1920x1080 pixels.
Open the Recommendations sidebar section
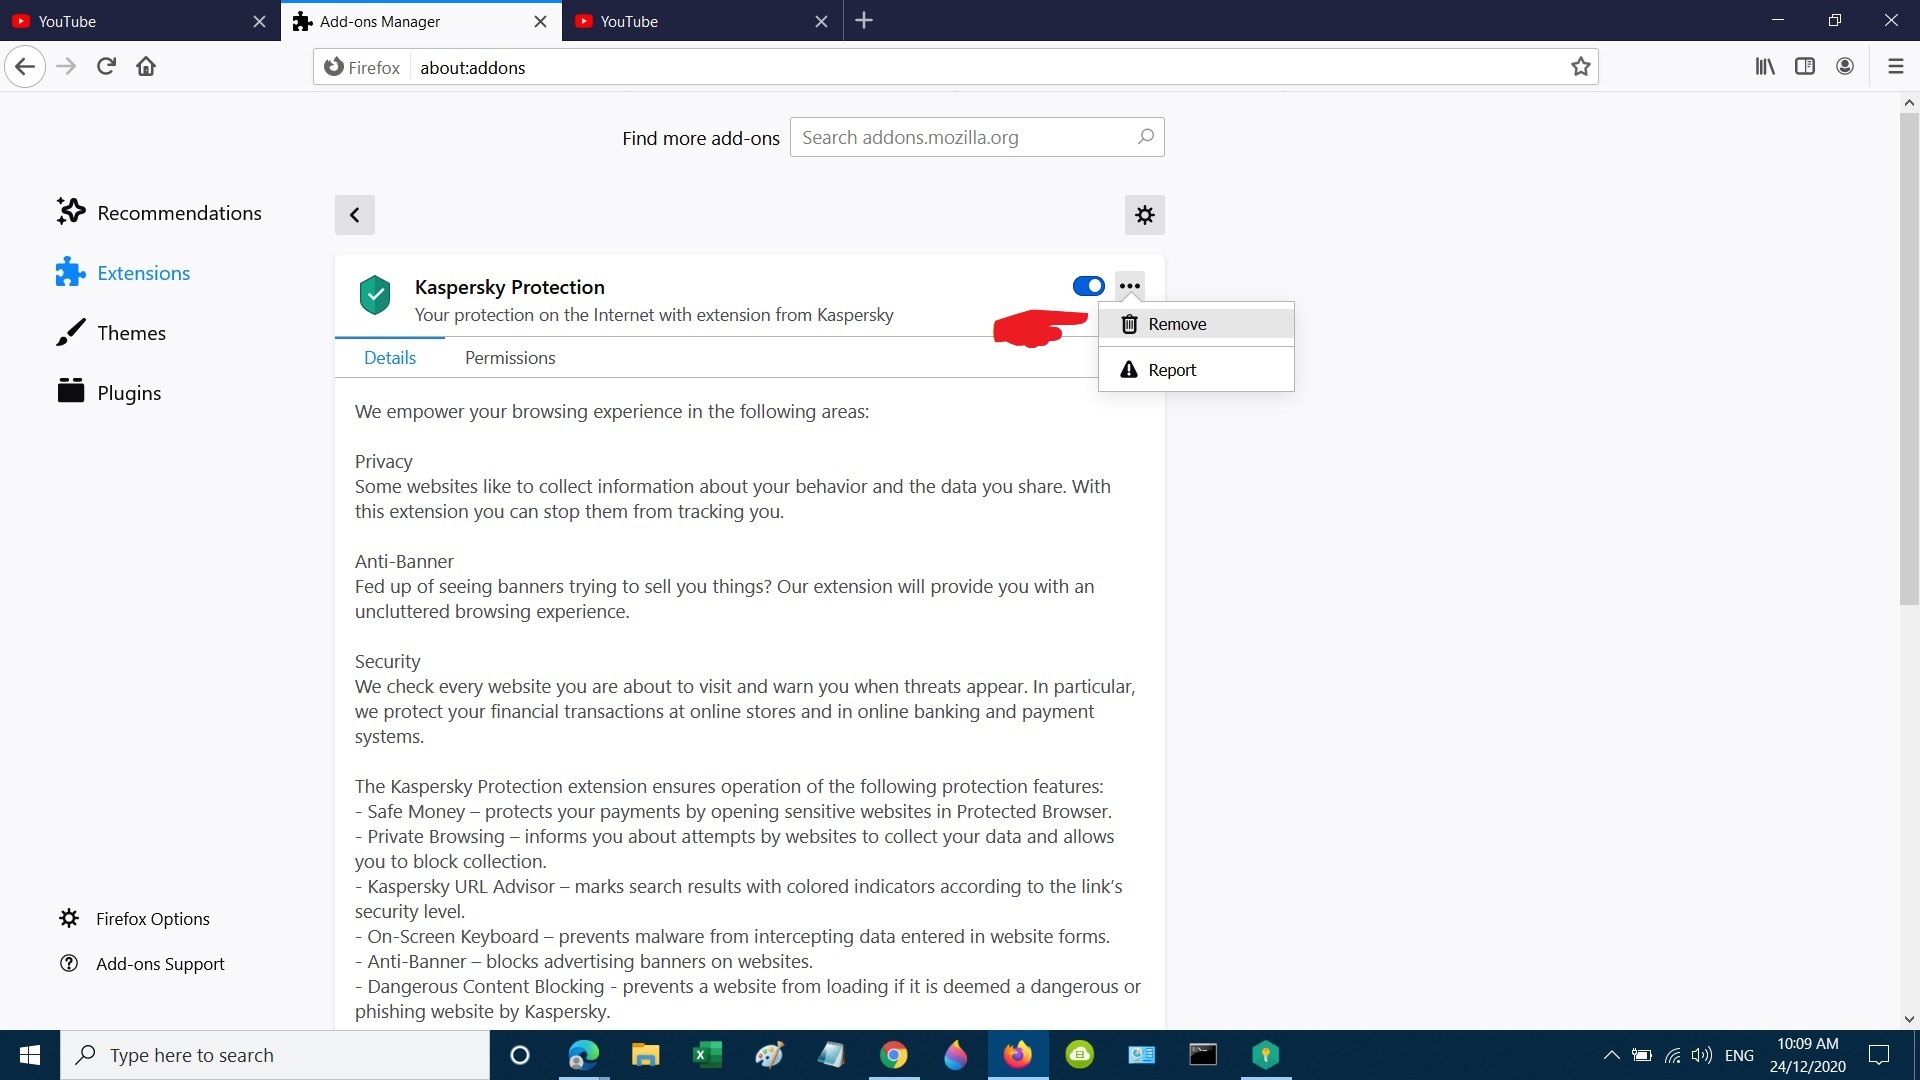tap(178, 213)
